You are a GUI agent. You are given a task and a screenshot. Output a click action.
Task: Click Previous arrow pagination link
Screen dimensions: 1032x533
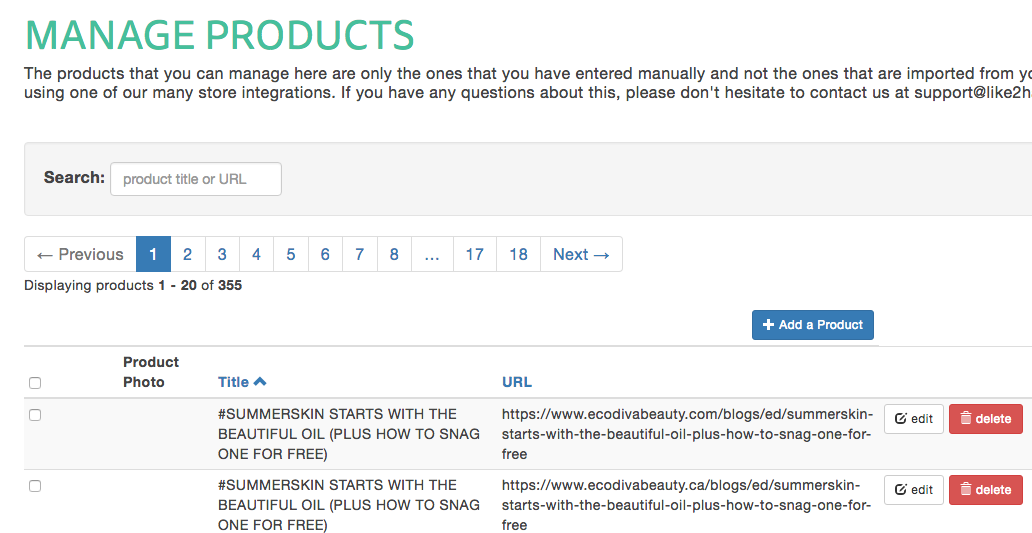pos(80,254)
